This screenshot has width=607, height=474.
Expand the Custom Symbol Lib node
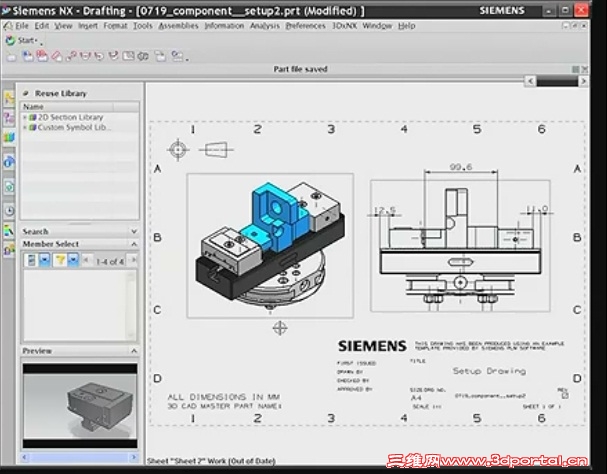[25, 127]
